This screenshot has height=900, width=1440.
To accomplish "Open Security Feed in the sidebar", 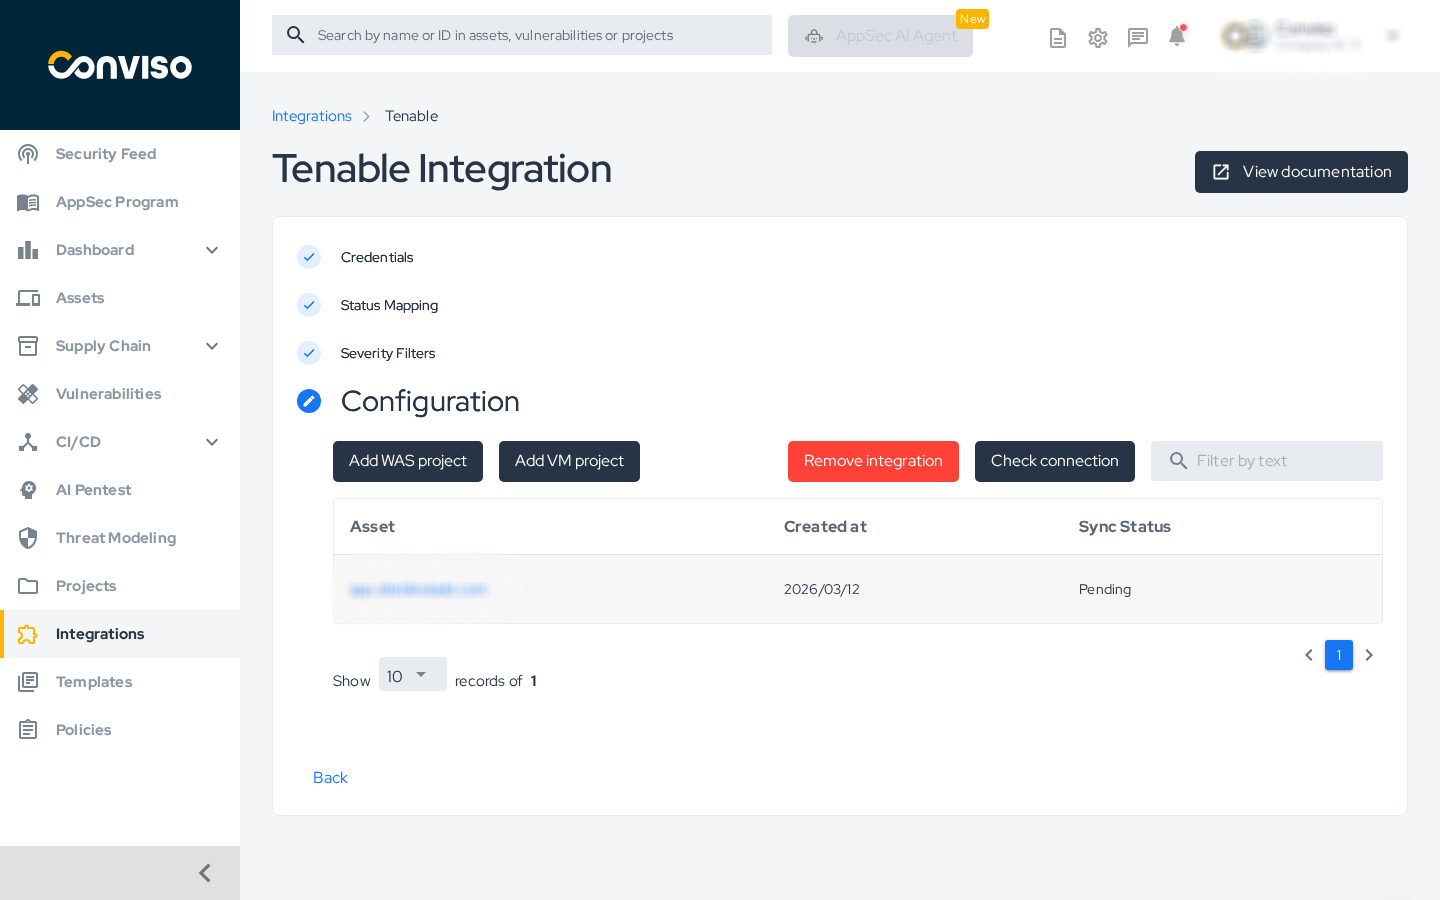I will pyautogui.click(x=120, y=154).
